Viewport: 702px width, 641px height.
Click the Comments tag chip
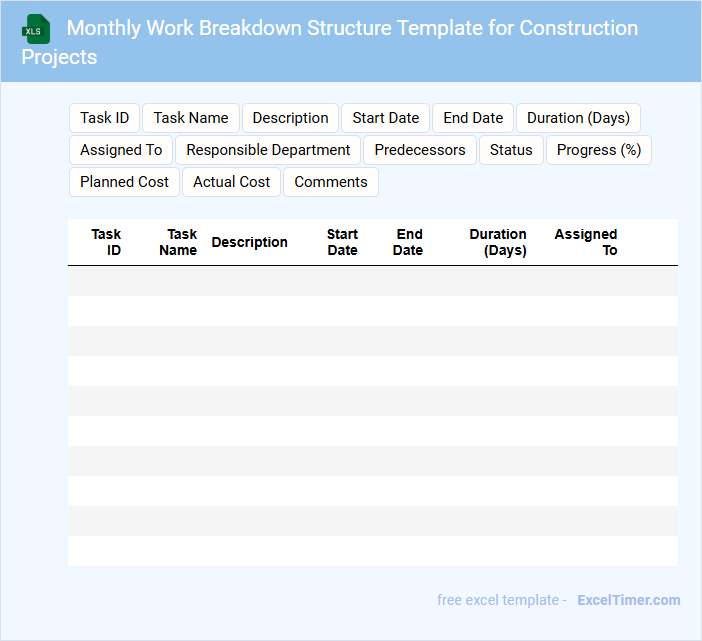[x=331, y=182]
